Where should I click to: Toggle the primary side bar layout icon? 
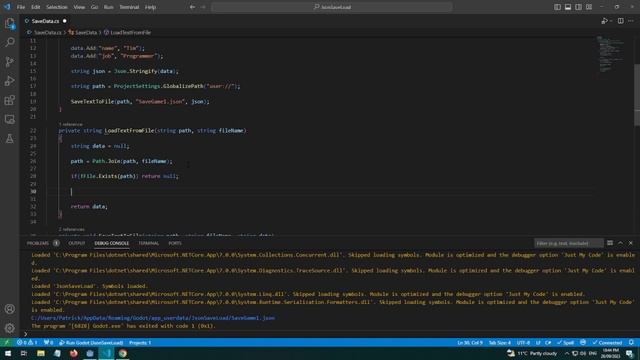(x=557, y=7)
